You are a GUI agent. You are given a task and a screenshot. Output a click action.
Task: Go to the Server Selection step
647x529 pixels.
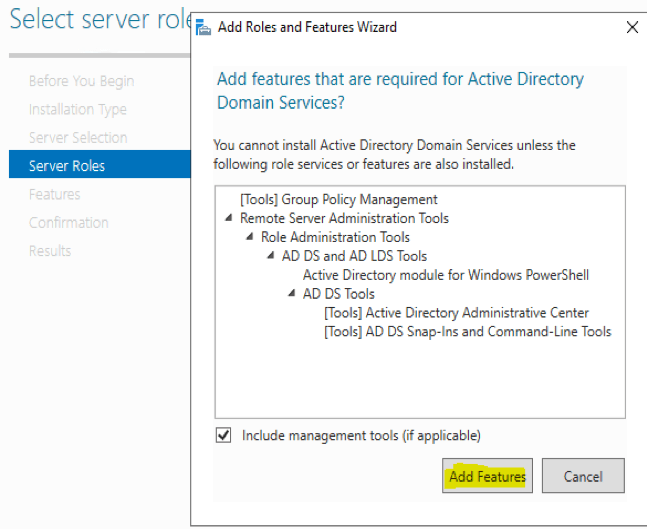point(78,137)
